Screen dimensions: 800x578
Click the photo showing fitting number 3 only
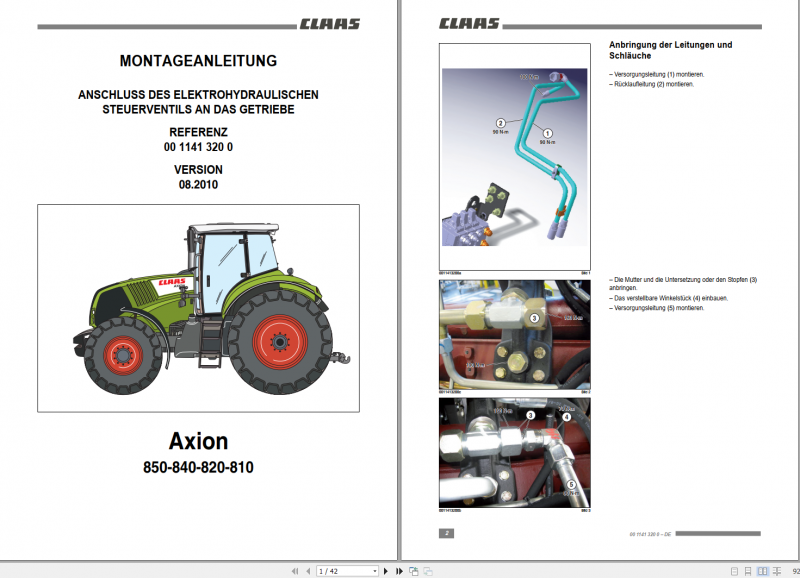[515, 335]
